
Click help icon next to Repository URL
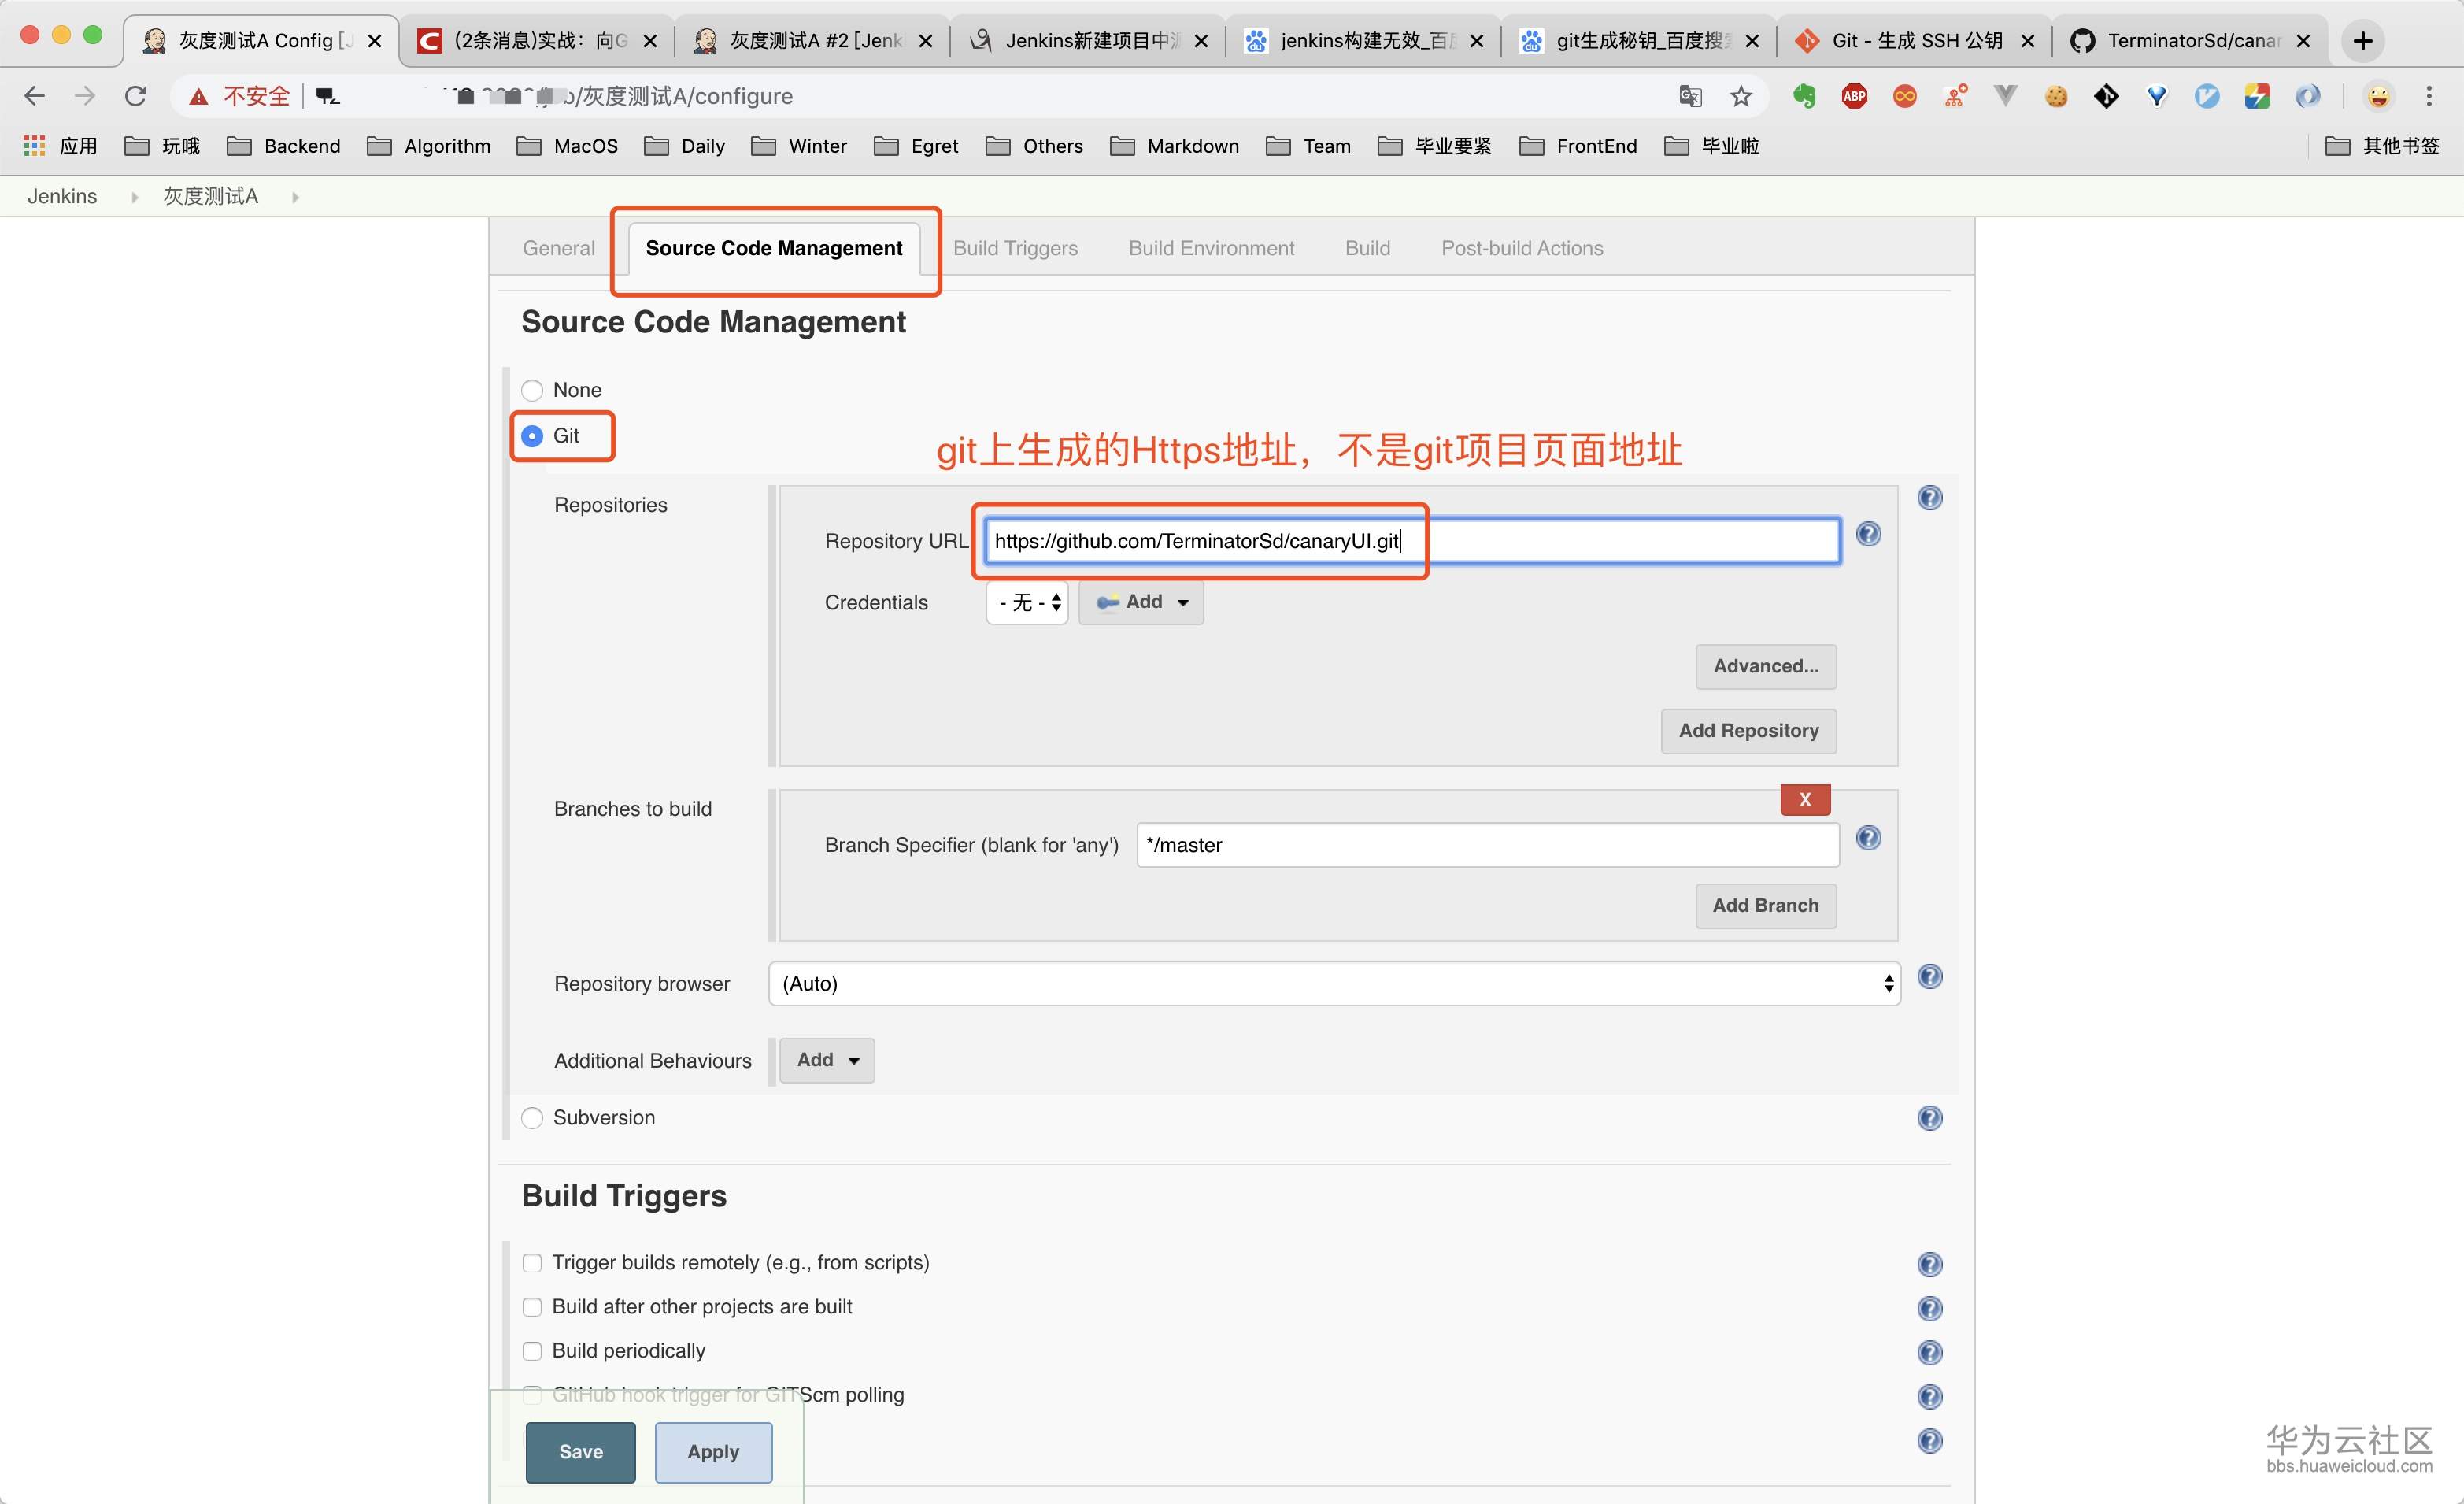pyautogui.click(x=1868, y=534)
